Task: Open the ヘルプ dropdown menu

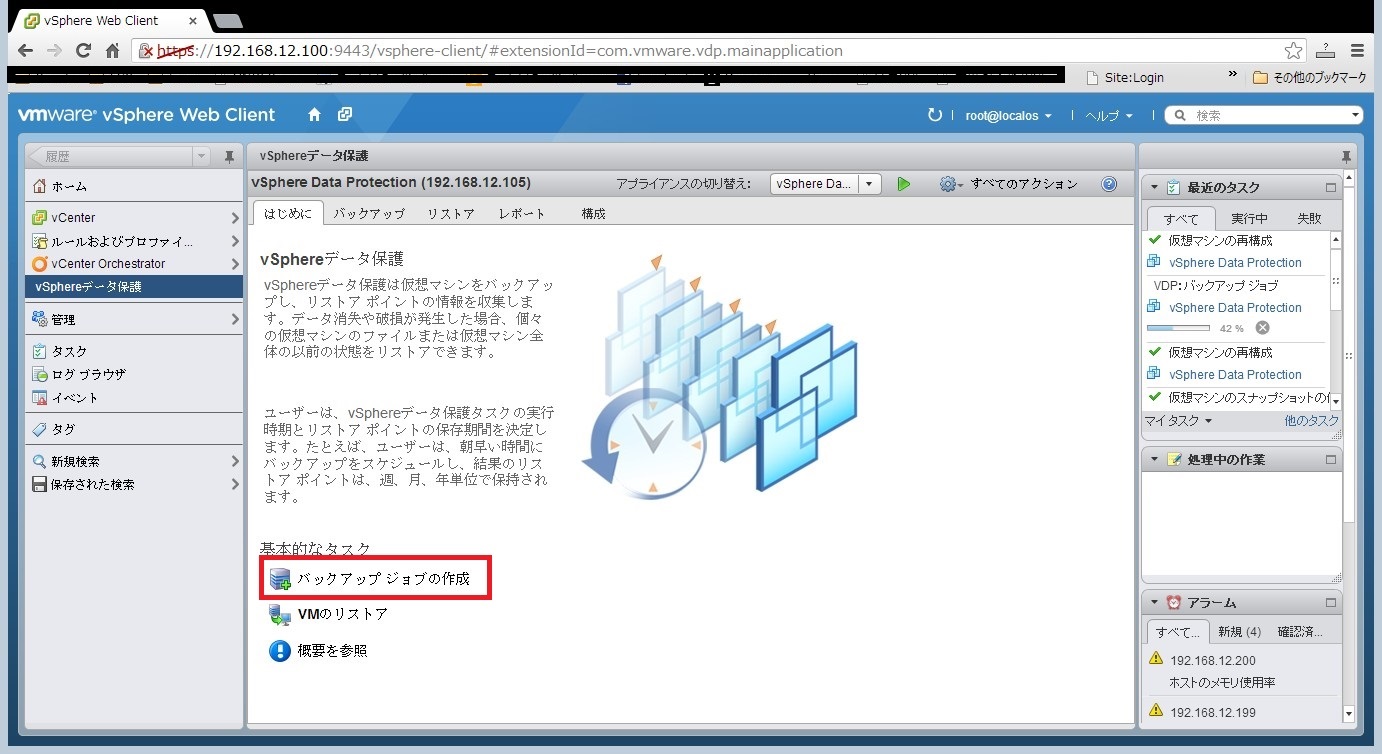Action: 1109,116
